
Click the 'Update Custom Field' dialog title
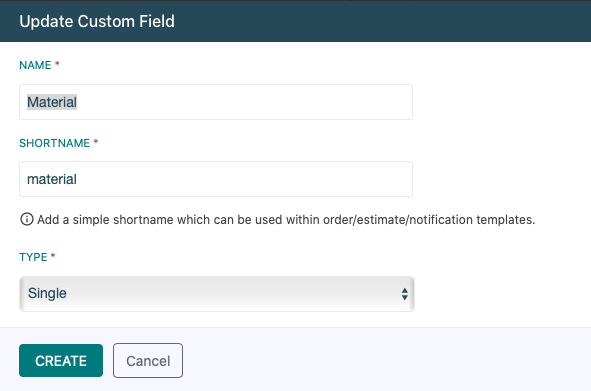click(x=97, y=21)
